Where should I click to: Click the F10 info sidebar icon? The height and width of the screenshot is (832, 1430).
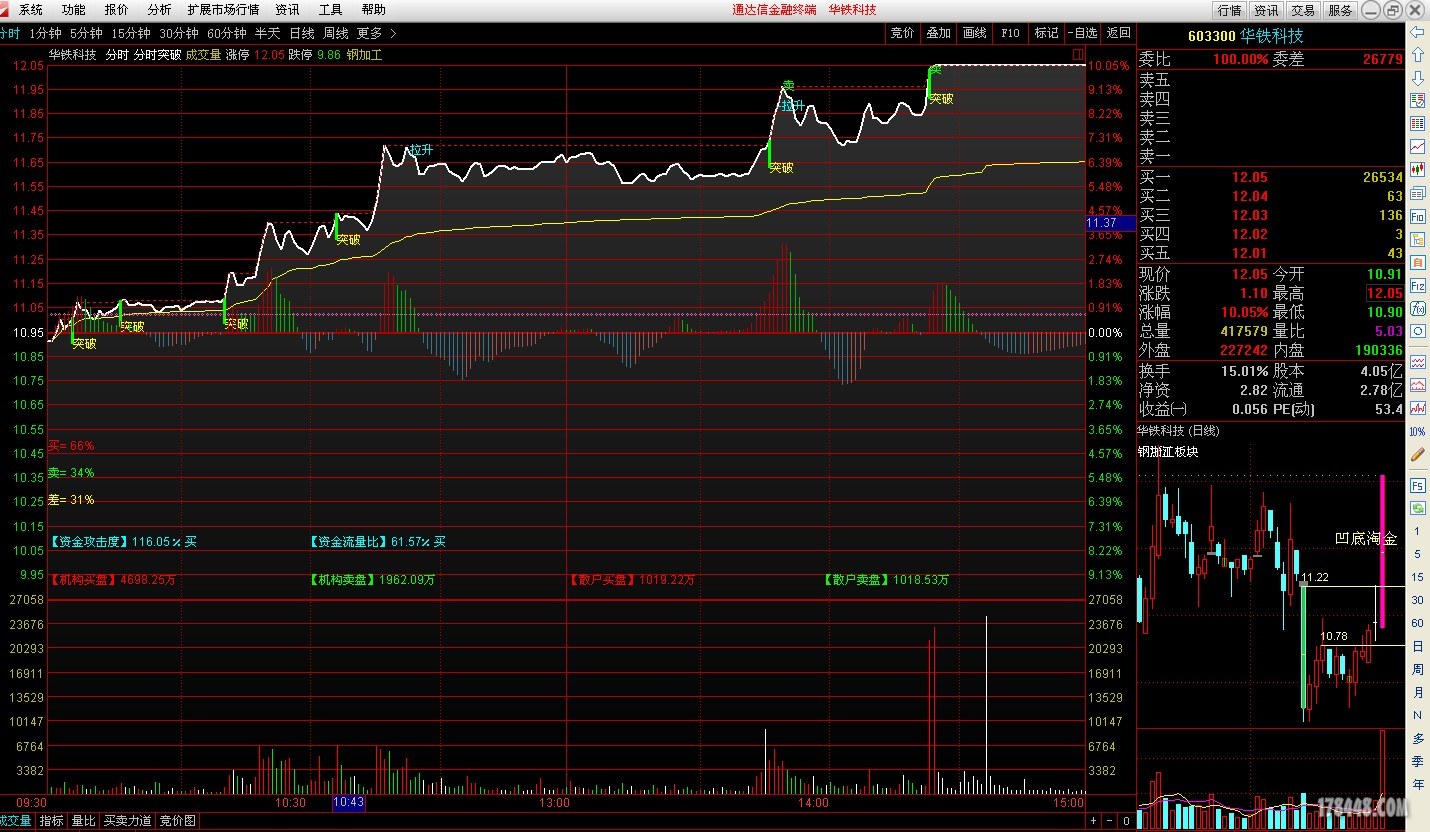point(1417,216)
